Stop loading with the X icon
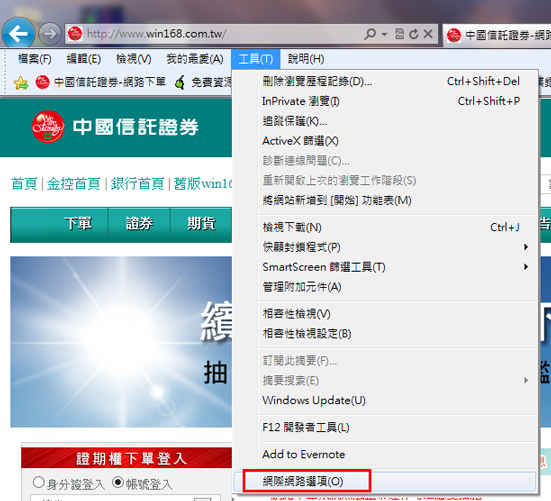Viewport: 551px width, 501px height. pos(428,34)
